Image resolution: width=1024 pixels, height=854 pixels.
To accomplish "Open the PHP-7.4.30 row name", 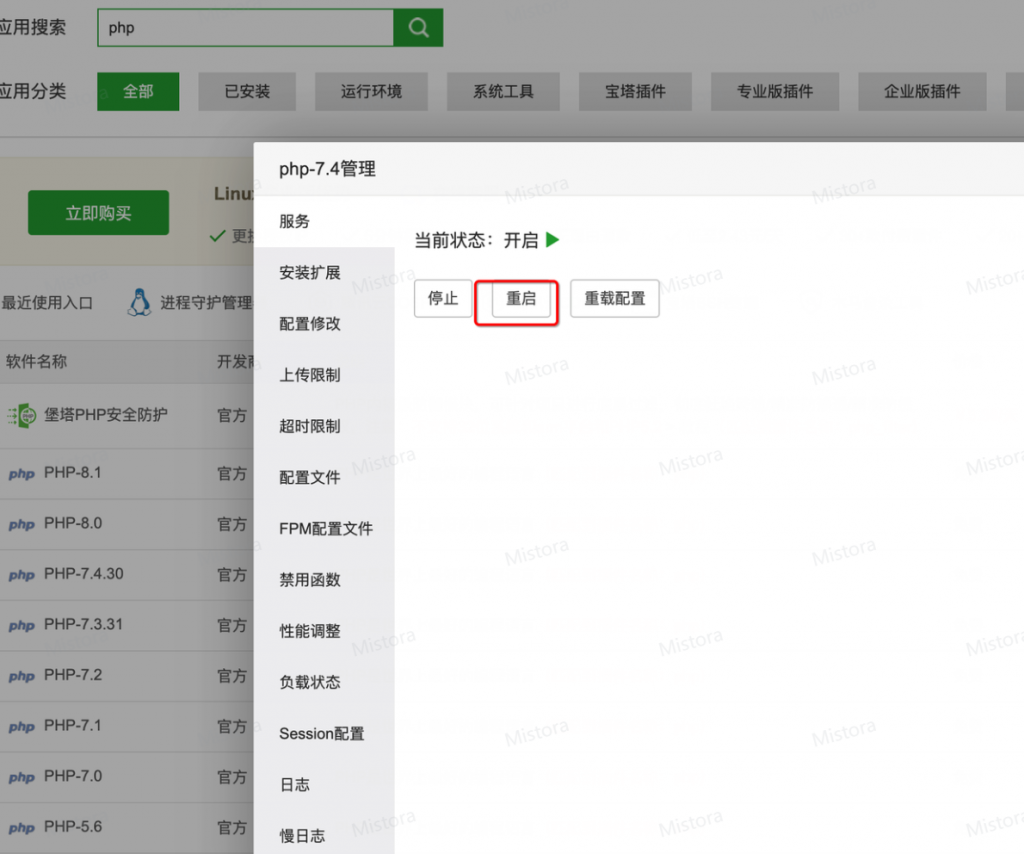I will tap(84, 574).
